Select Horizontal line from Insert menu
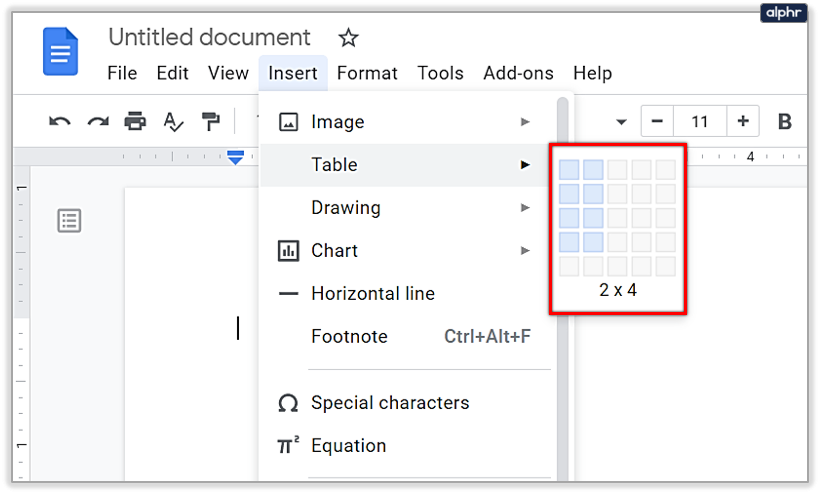The image size is (820, 494). pos(372,294)
